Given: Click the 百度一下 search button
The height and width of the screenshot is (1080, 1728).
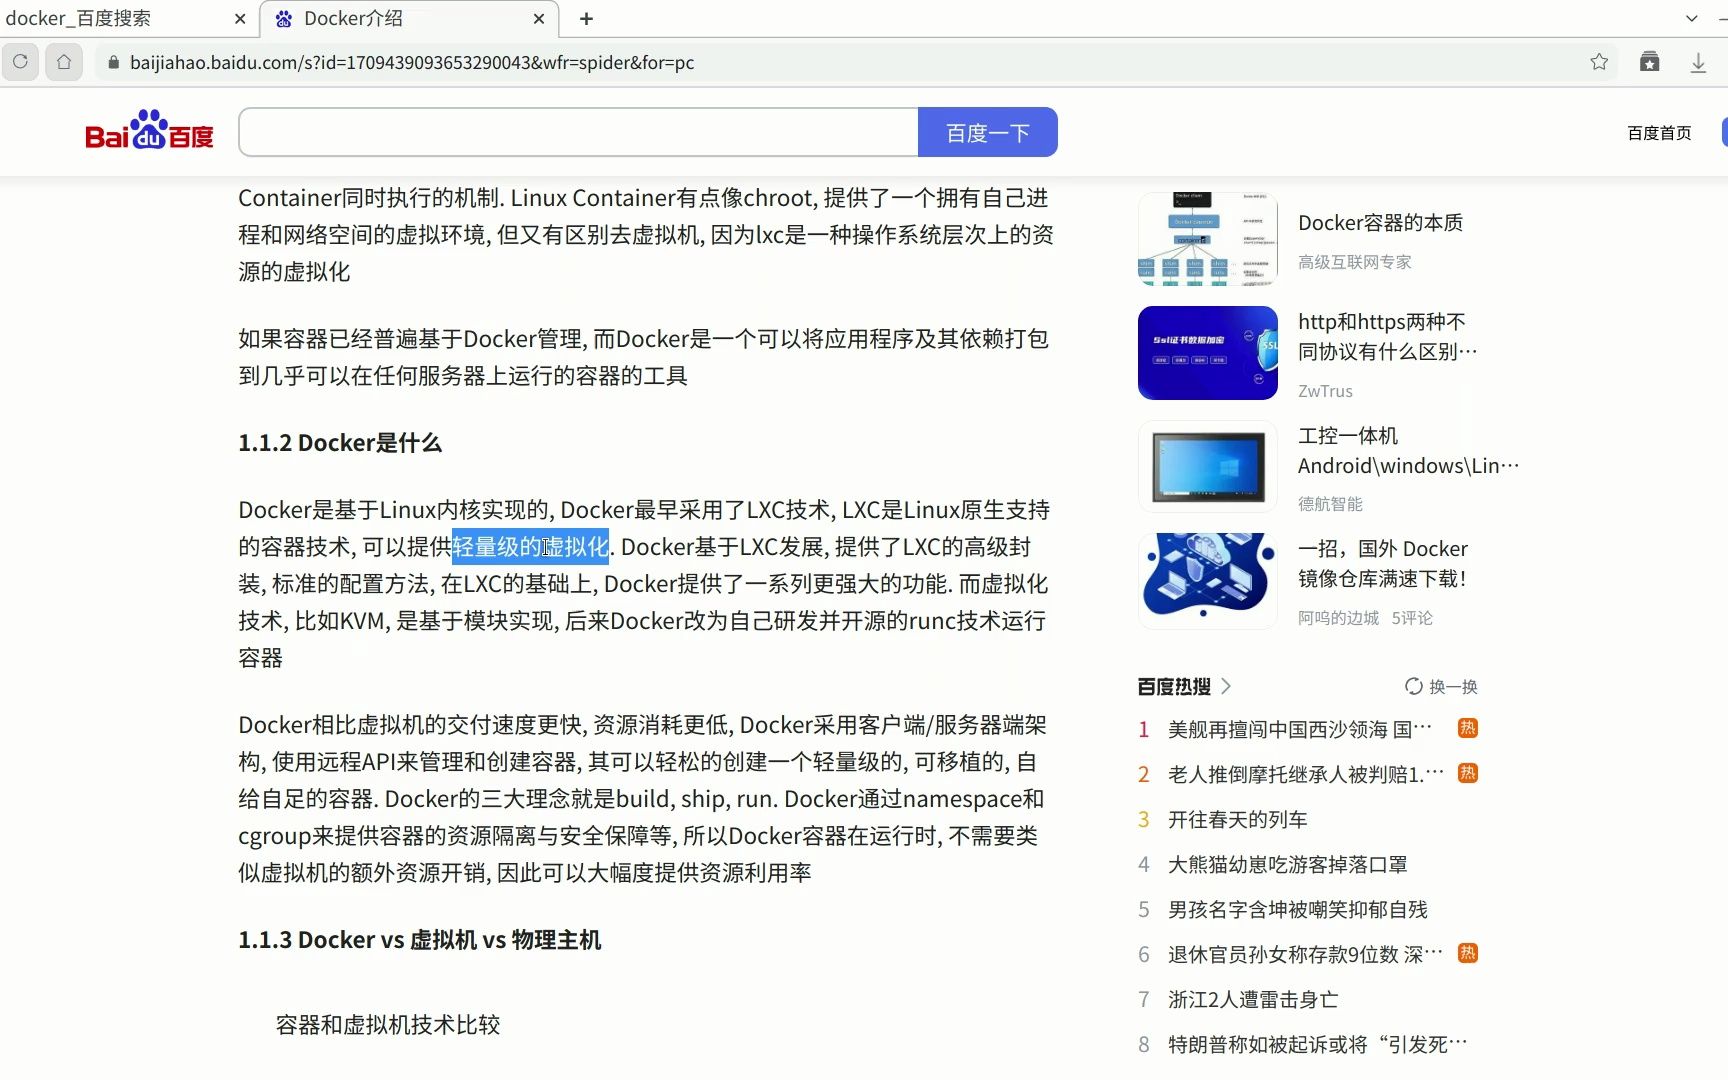Looking at the screenshot, I should pos(988,132).
